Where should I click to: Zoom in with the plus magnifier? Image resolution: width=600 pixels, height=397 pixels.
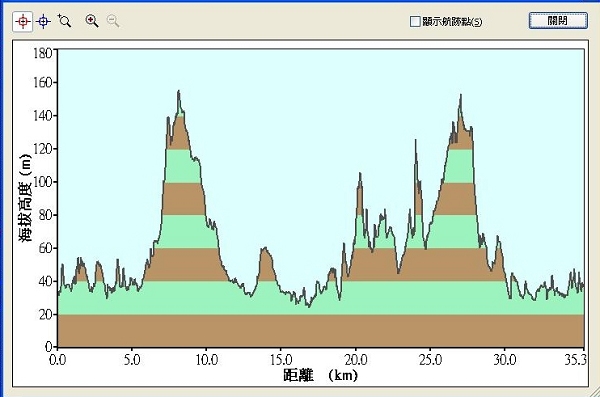[x=92, y=21]
